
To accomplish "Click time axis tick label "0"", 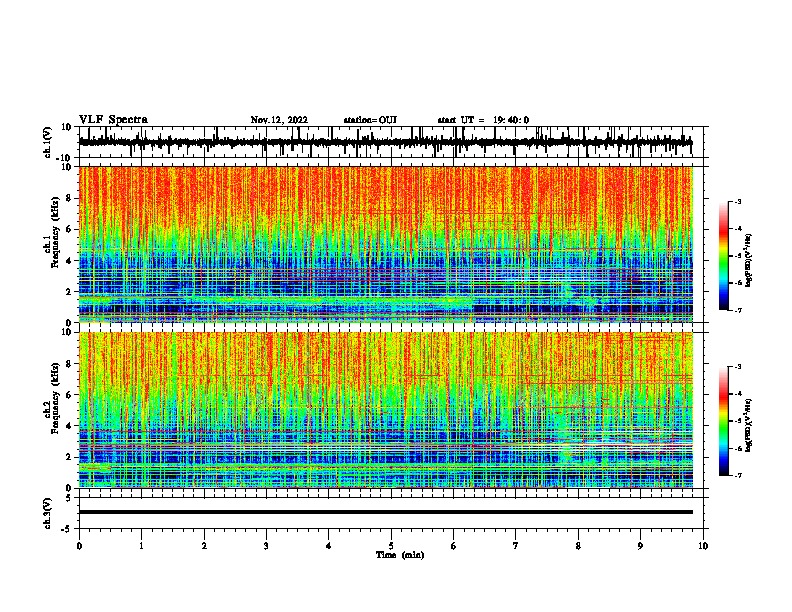I will [79, 546].
